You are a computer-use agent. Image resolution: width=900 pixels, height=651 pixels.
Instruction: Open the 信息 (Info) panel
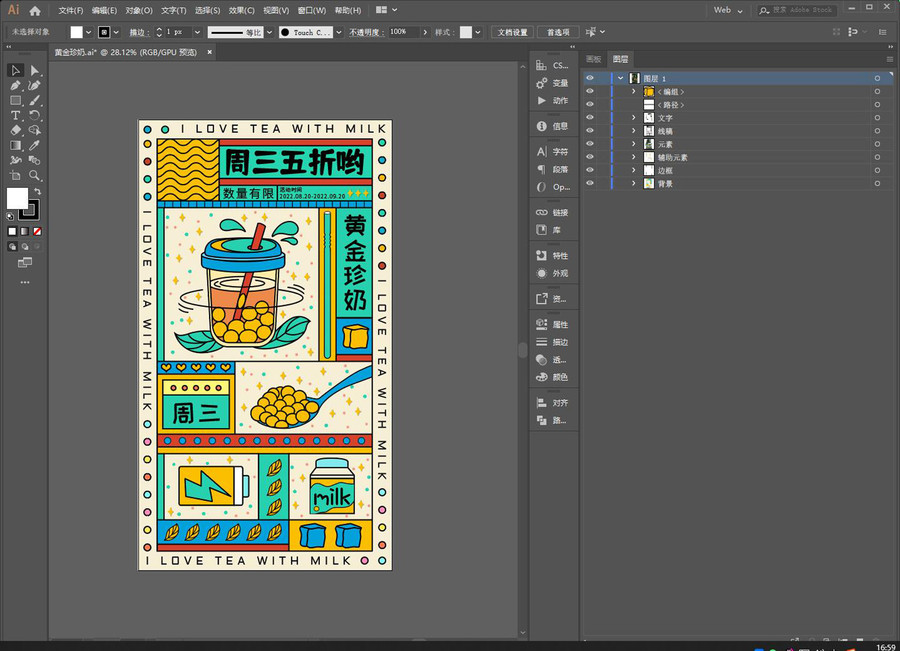click(x=552, y=126)
